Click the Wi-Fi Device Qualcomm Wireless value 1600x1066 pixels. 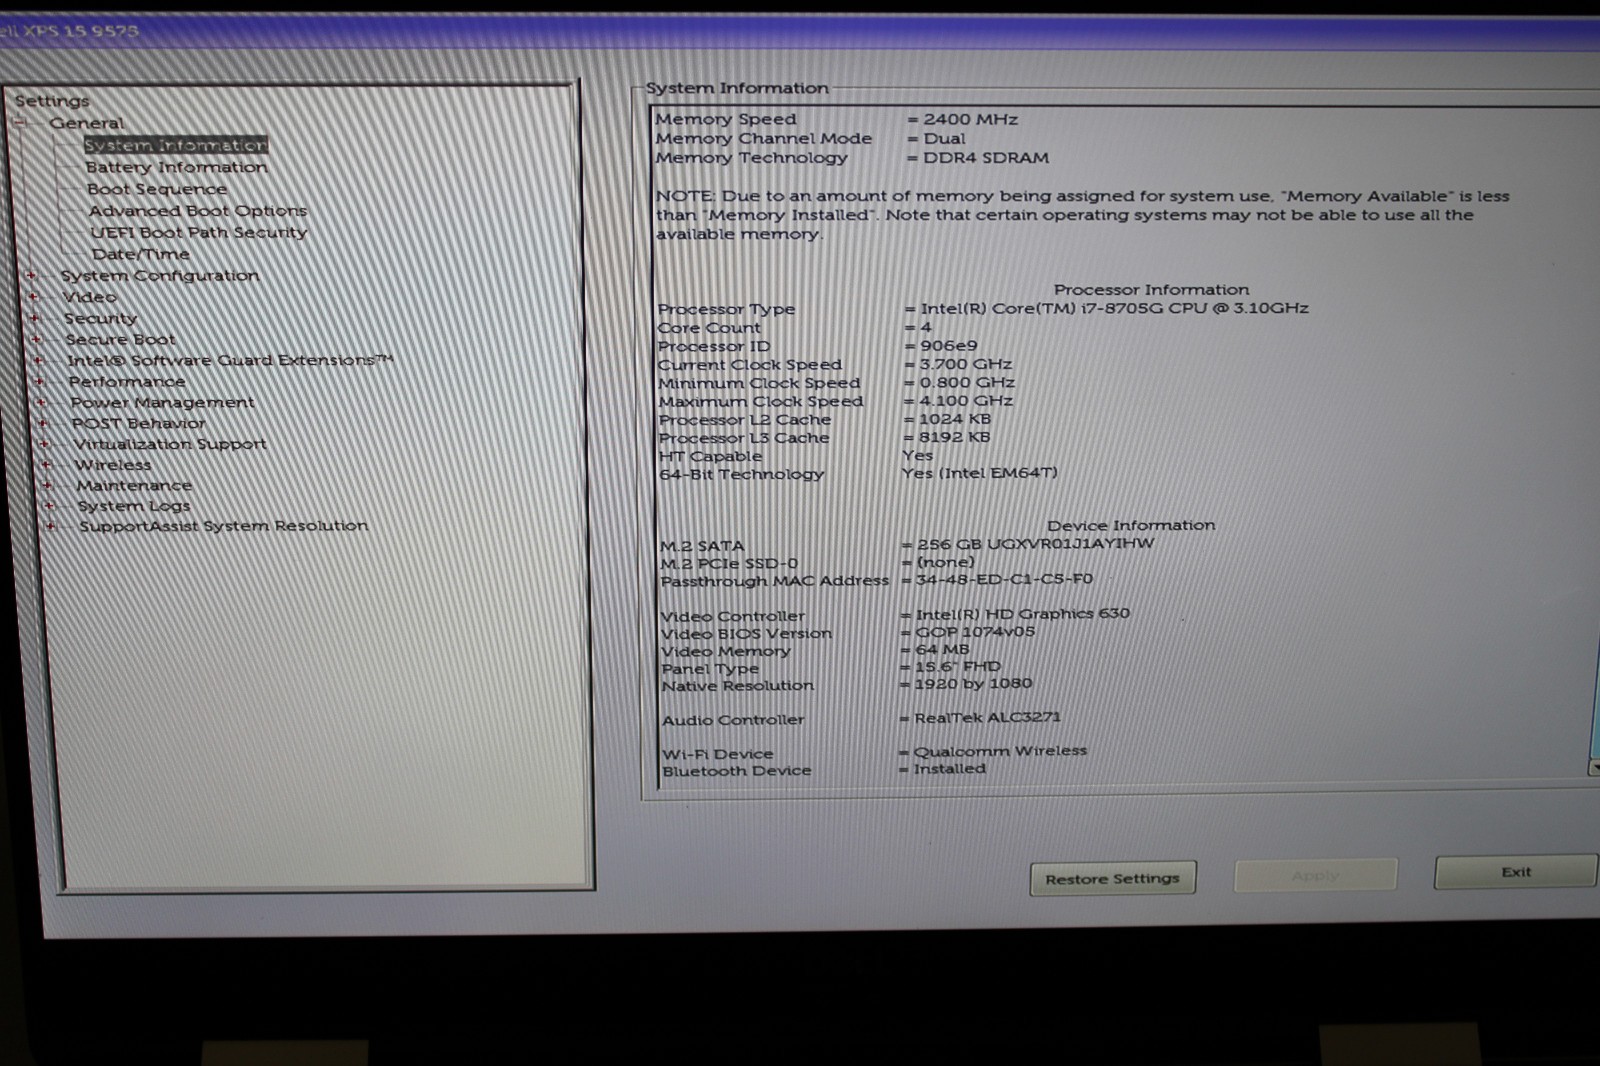tap(999, 750)
